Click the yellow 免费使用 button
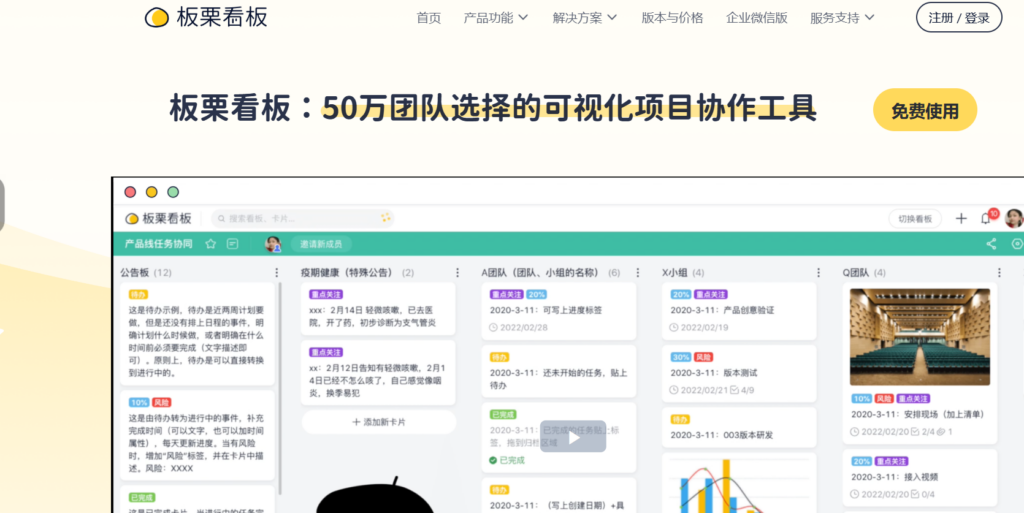This screenshot has width=1024, height=513. click(x=924, y=110)
